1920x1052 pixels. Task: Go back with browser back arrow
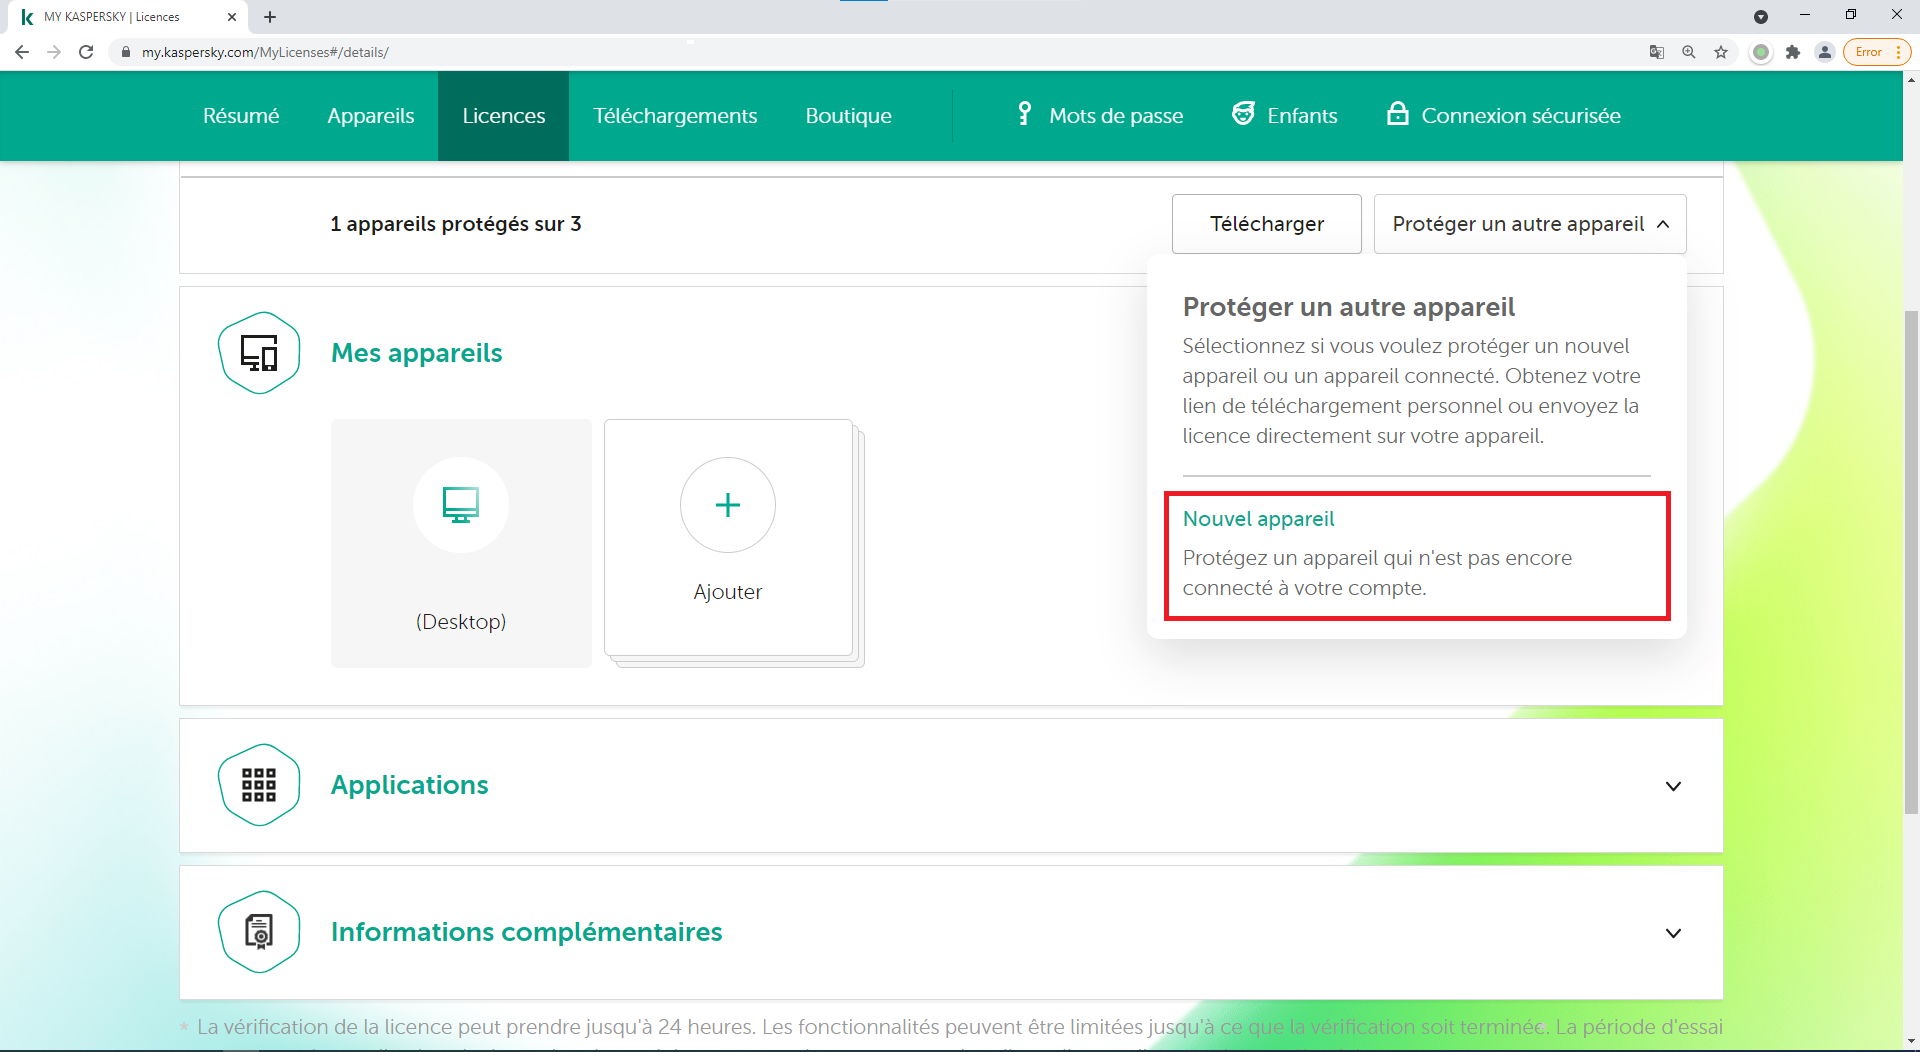click(x=22, y=52)
